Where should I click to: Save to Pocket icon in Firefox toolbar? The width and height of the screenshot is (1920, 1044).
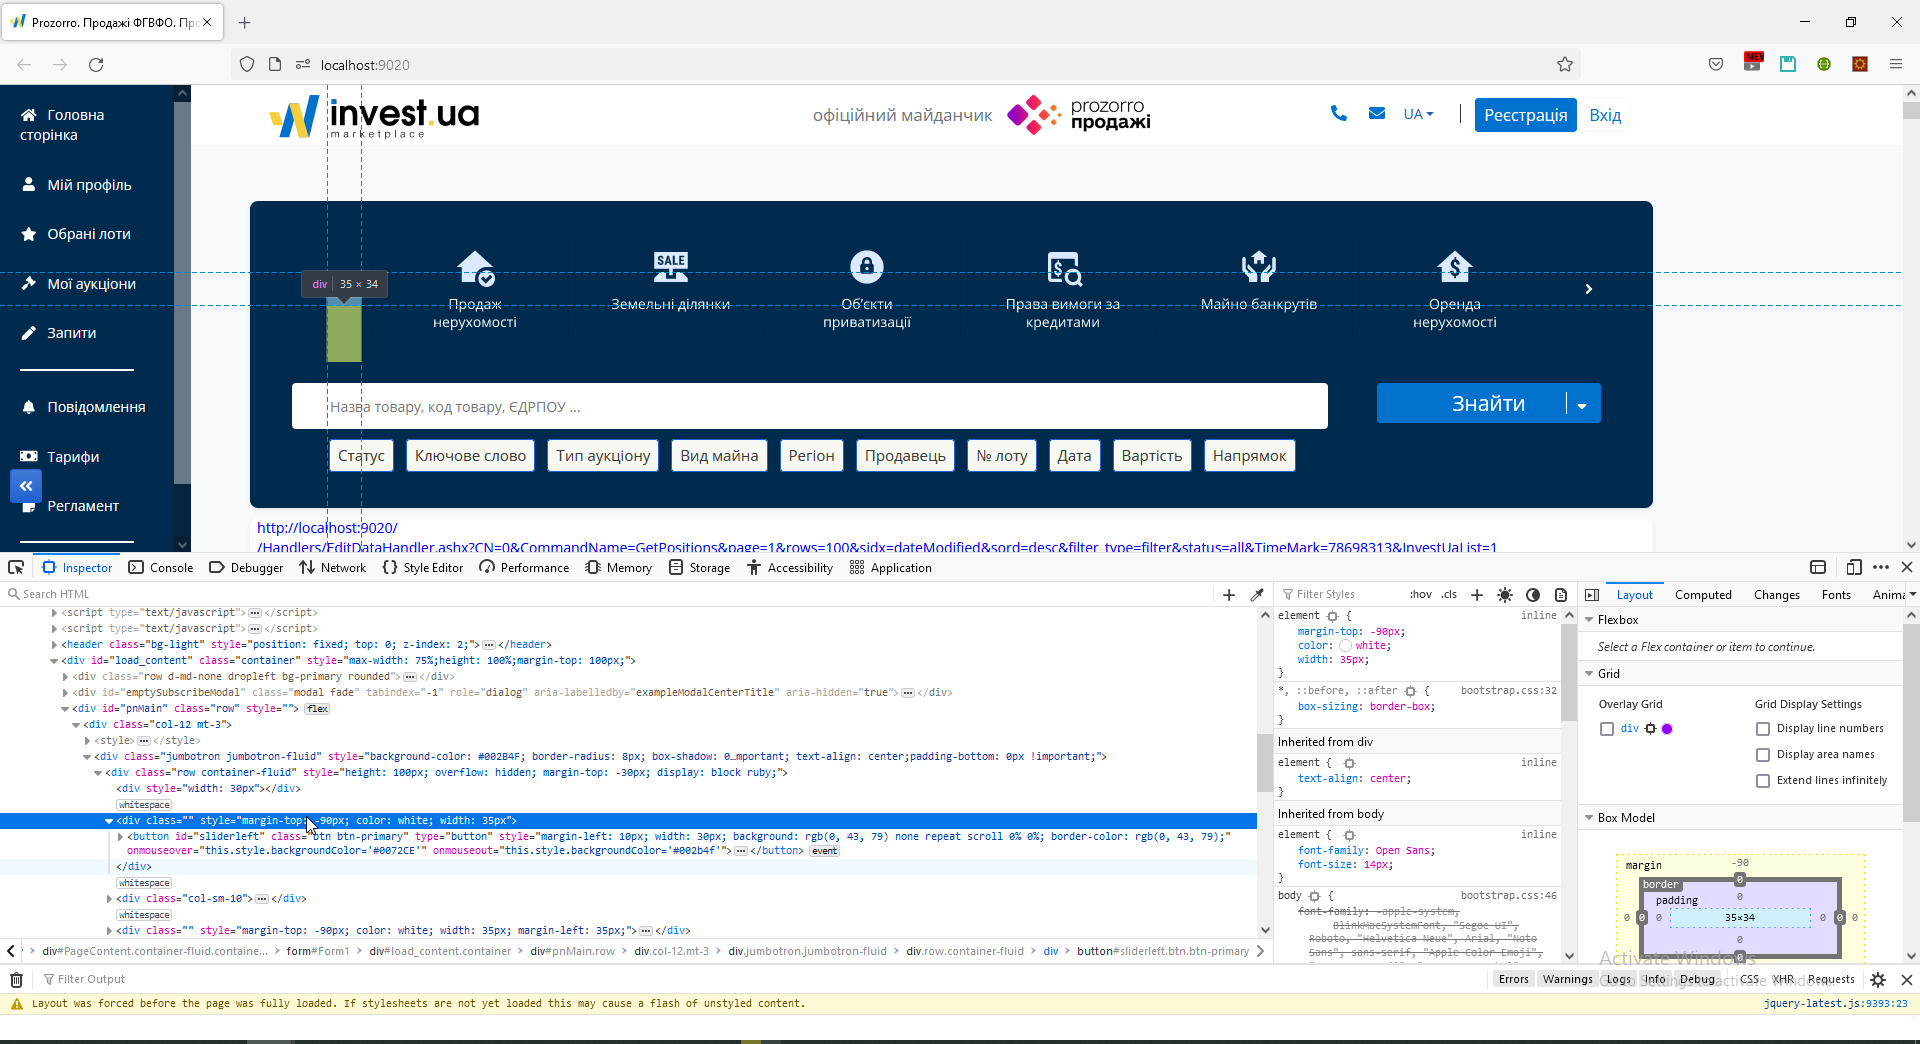tap(1716, 64)
